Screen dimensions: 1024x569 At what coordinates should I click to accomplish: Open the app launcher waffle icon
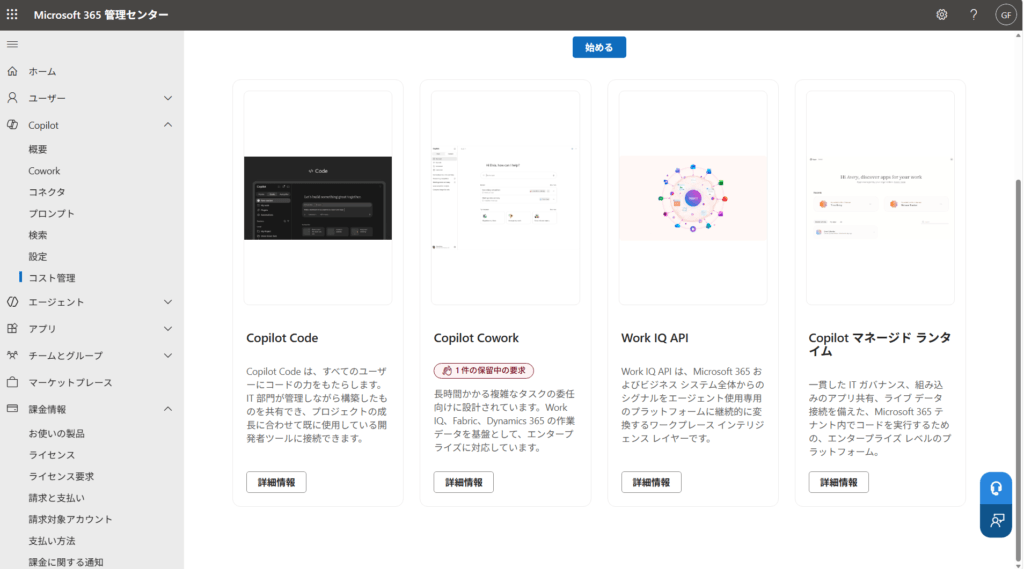point(12,14)
